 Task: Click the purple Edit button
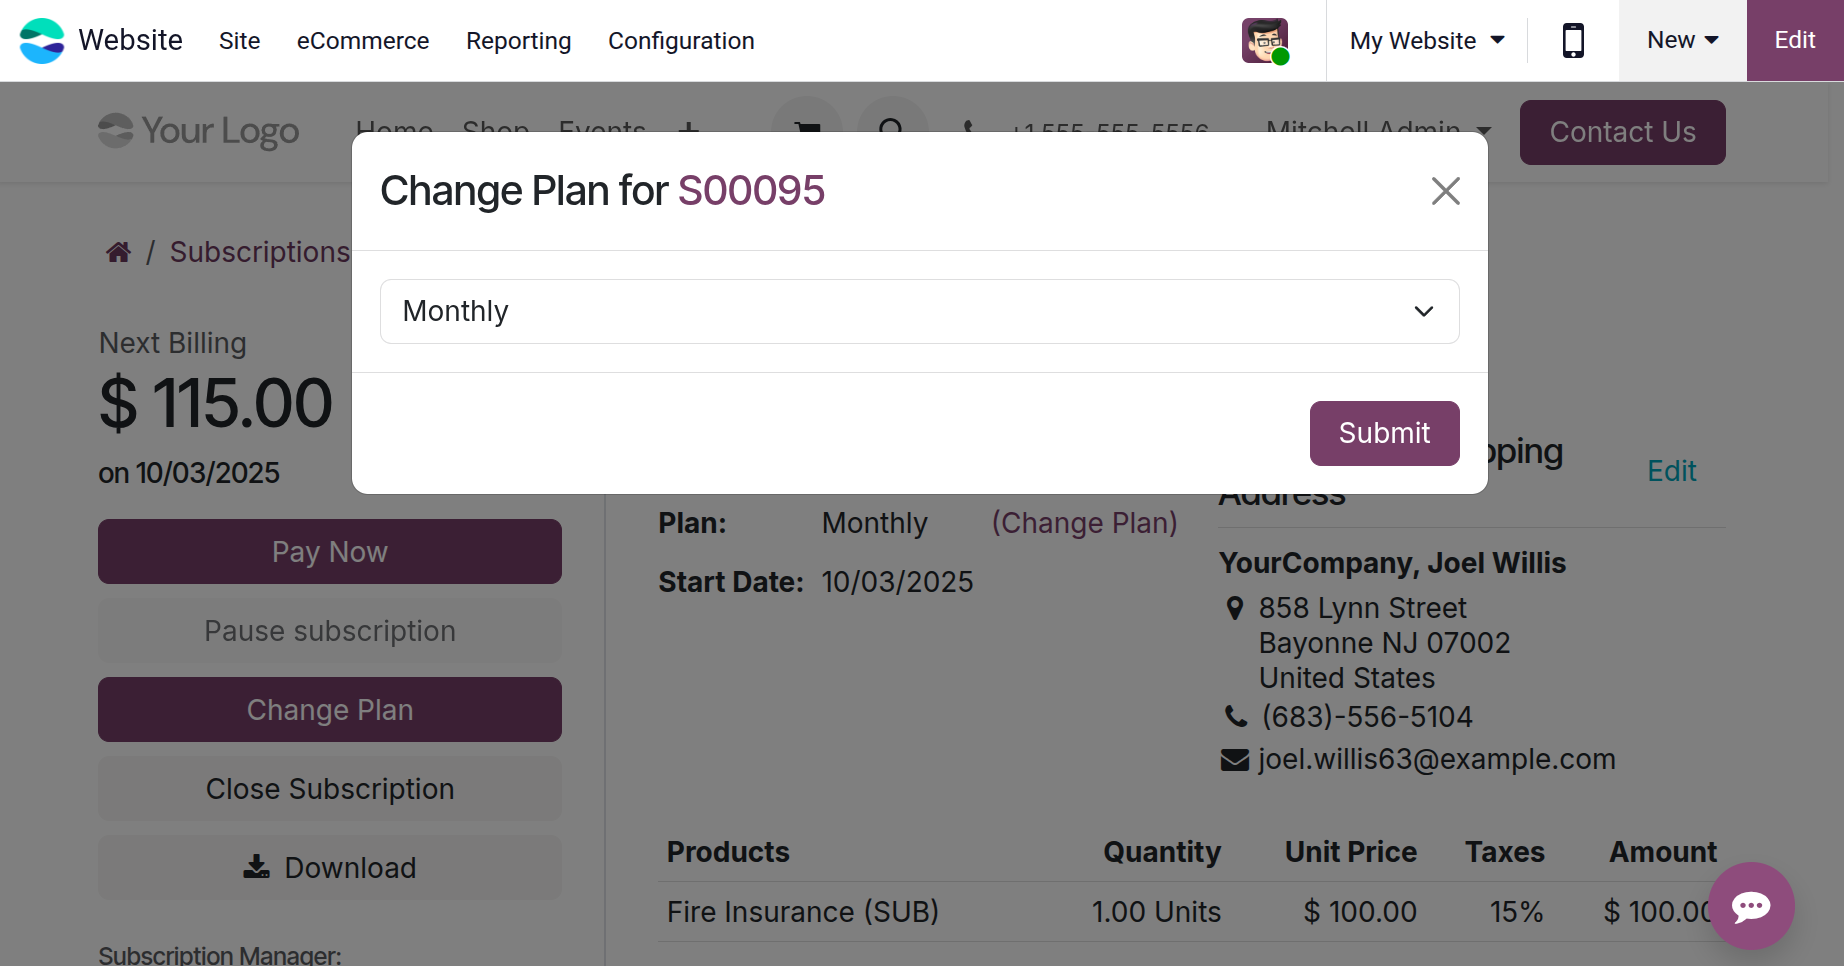click(x=1794, y=41)
